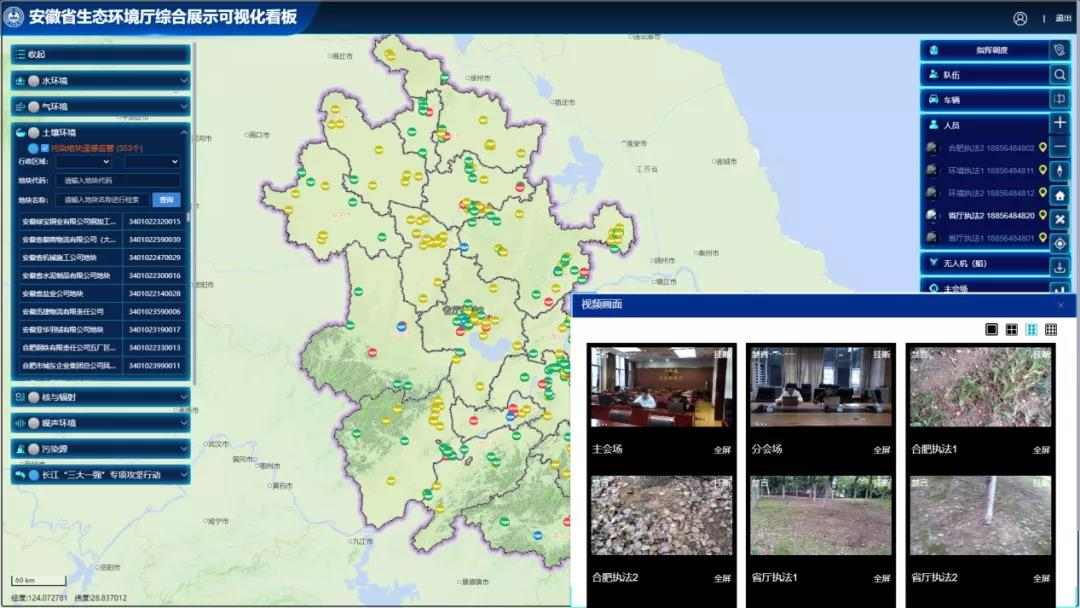Open the user account icon

point(1020,18)
